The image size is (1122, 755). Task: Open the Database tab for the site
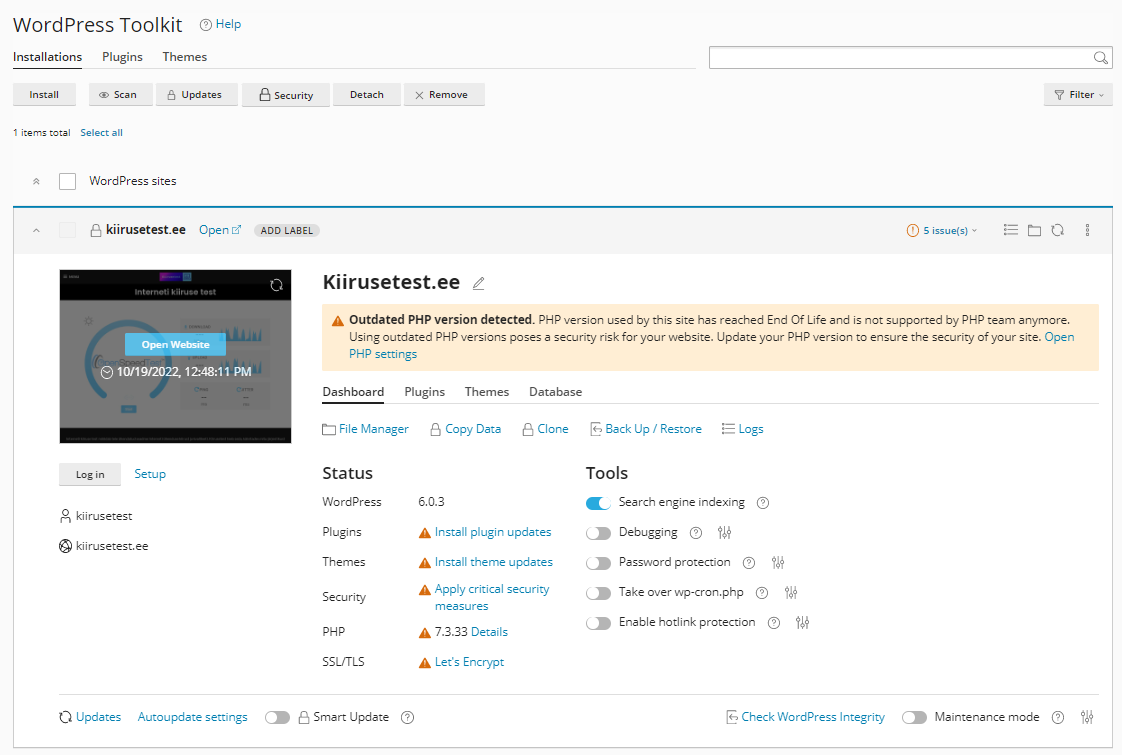click(555, 391)
